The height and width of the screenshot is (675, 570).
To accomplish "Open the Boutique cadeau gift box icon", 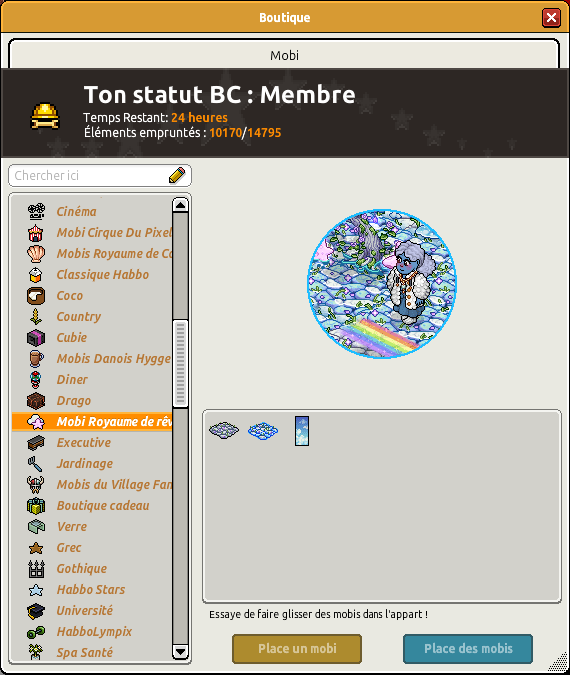I will pyautogui.click(x=36, y=506).
